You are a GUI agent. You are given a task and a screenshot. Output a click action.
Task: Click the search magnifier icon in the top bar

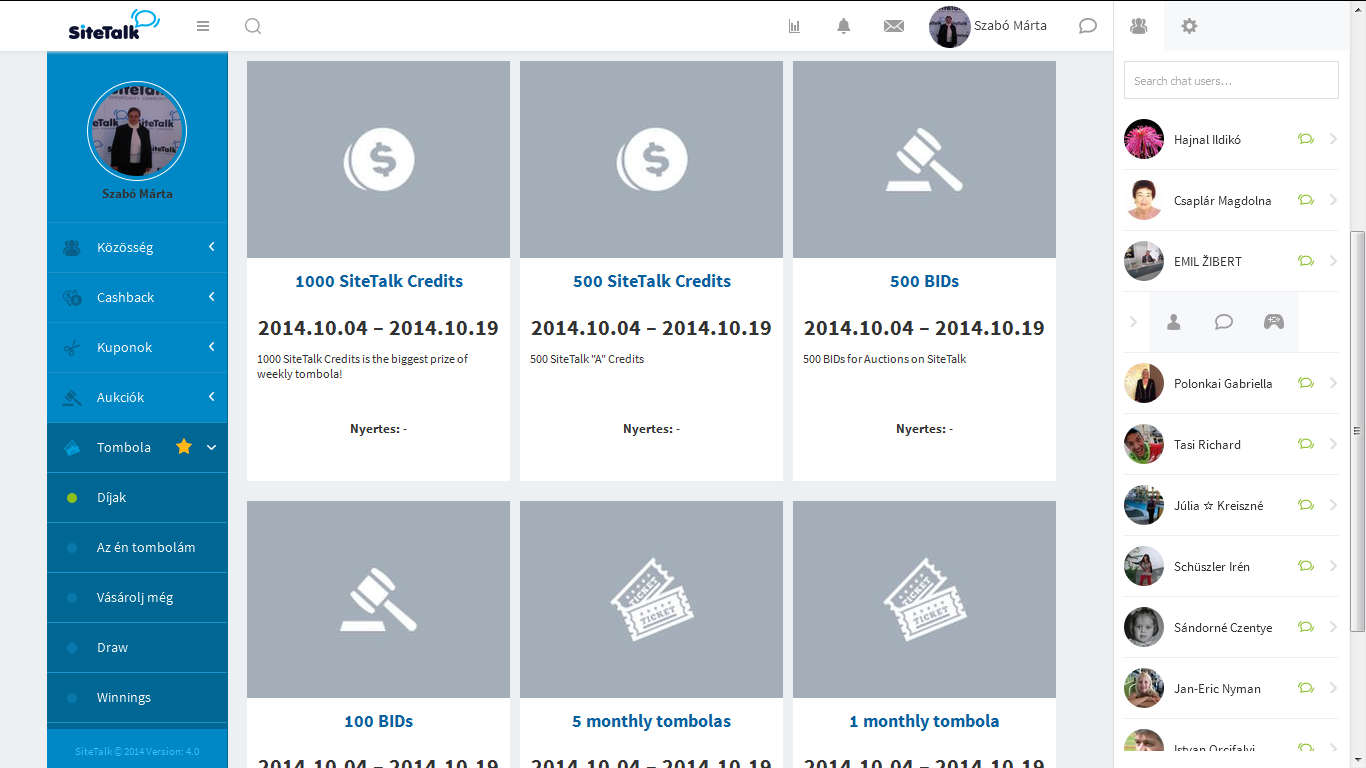[253, 26]
